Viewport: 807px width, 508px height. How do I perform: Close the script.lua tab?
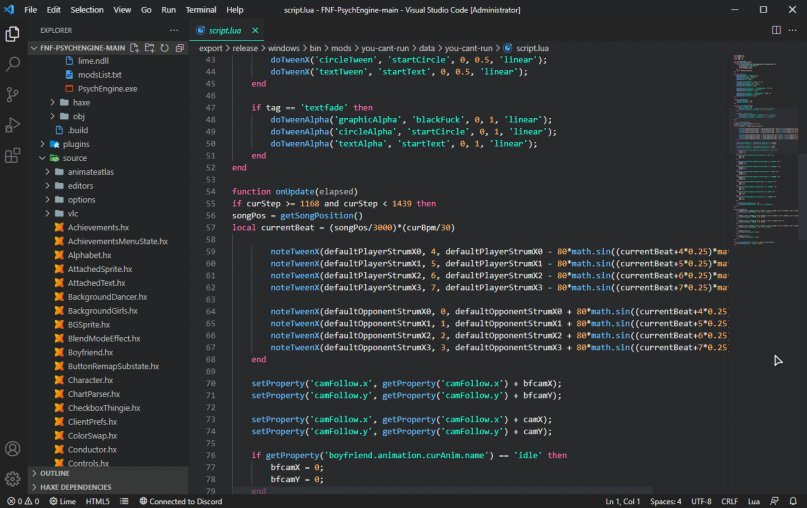click(254, 30)
